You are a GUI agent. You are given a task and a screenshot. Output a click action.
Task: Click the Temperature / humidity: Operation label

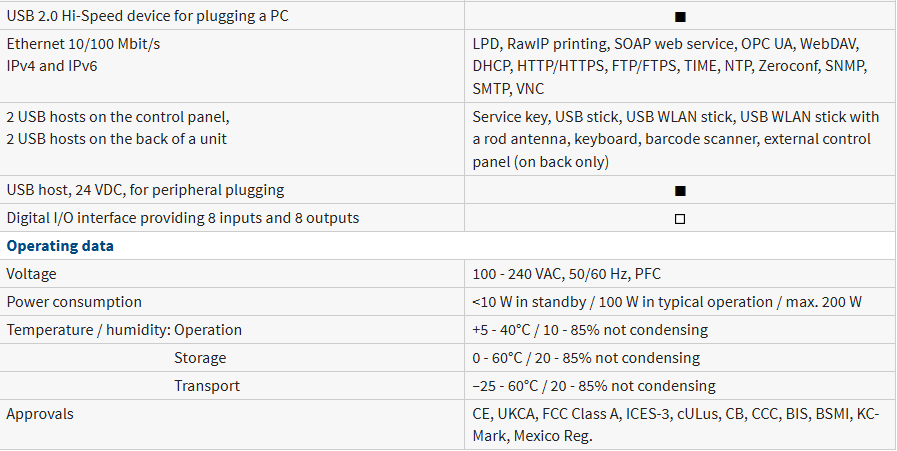124,330
